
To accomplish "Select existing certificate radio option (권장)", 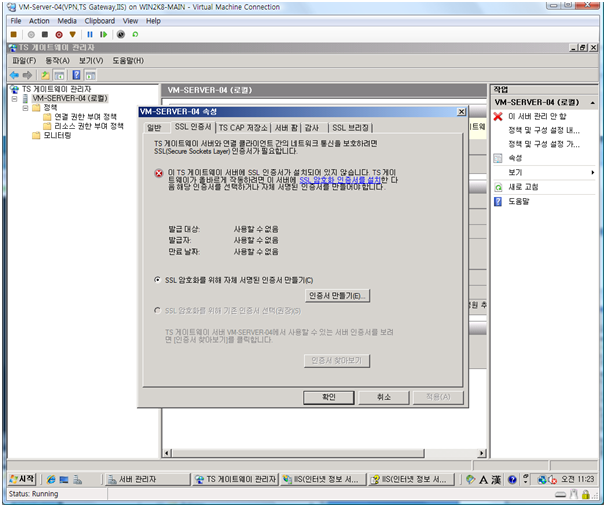I will [x=157, y=310].
